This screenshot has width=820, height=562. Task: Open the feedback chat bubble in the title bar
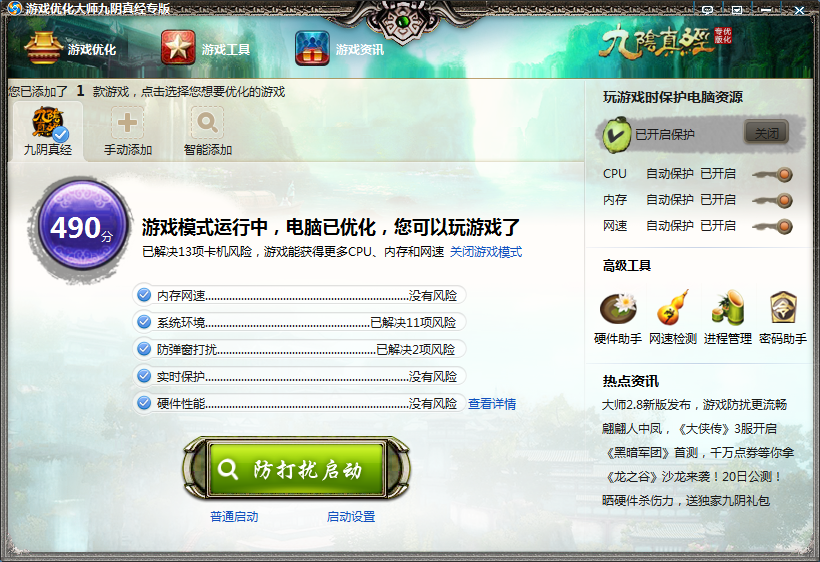[x=707, y=9]
